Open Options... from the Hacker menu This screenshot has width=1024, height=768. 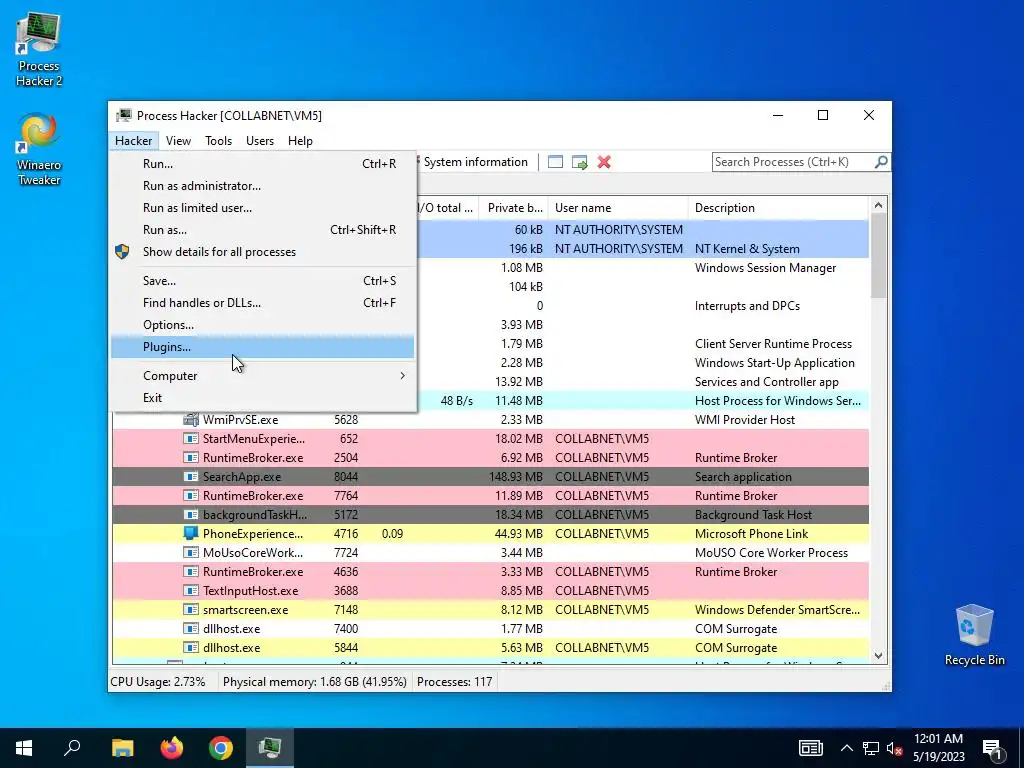(x=263, y=325)
